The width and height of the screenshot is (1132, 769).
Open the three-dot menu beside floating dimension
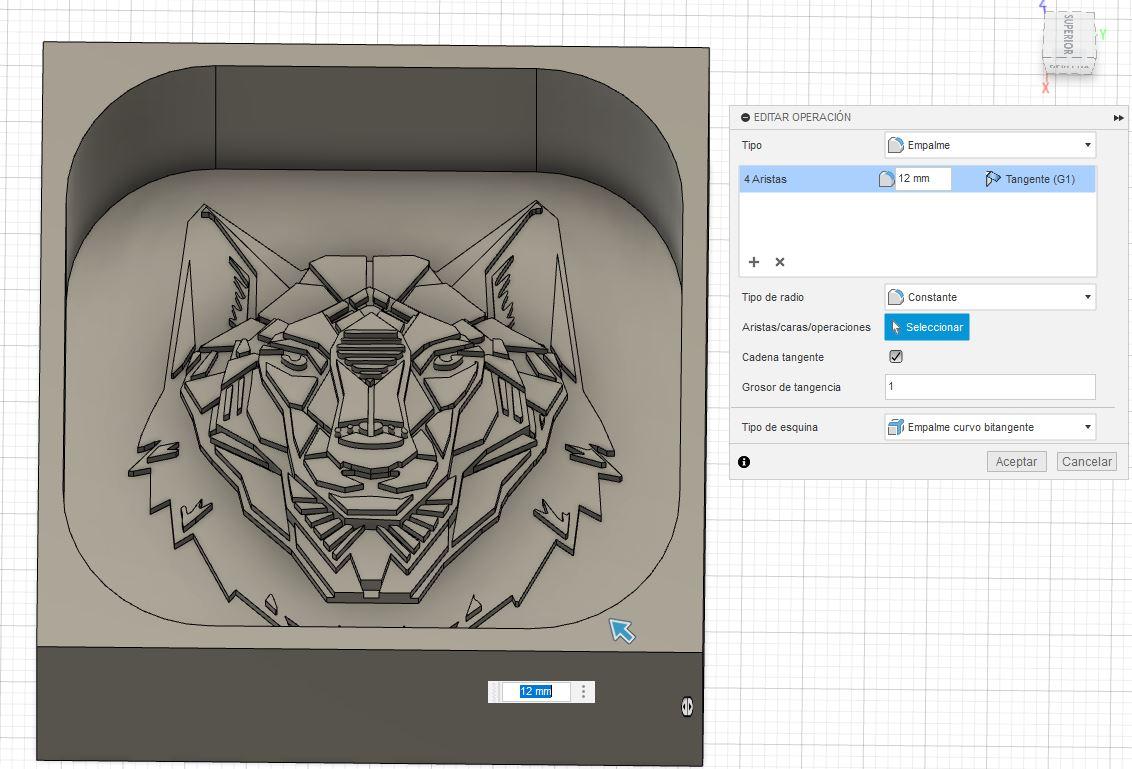click(x=584, y=692)
